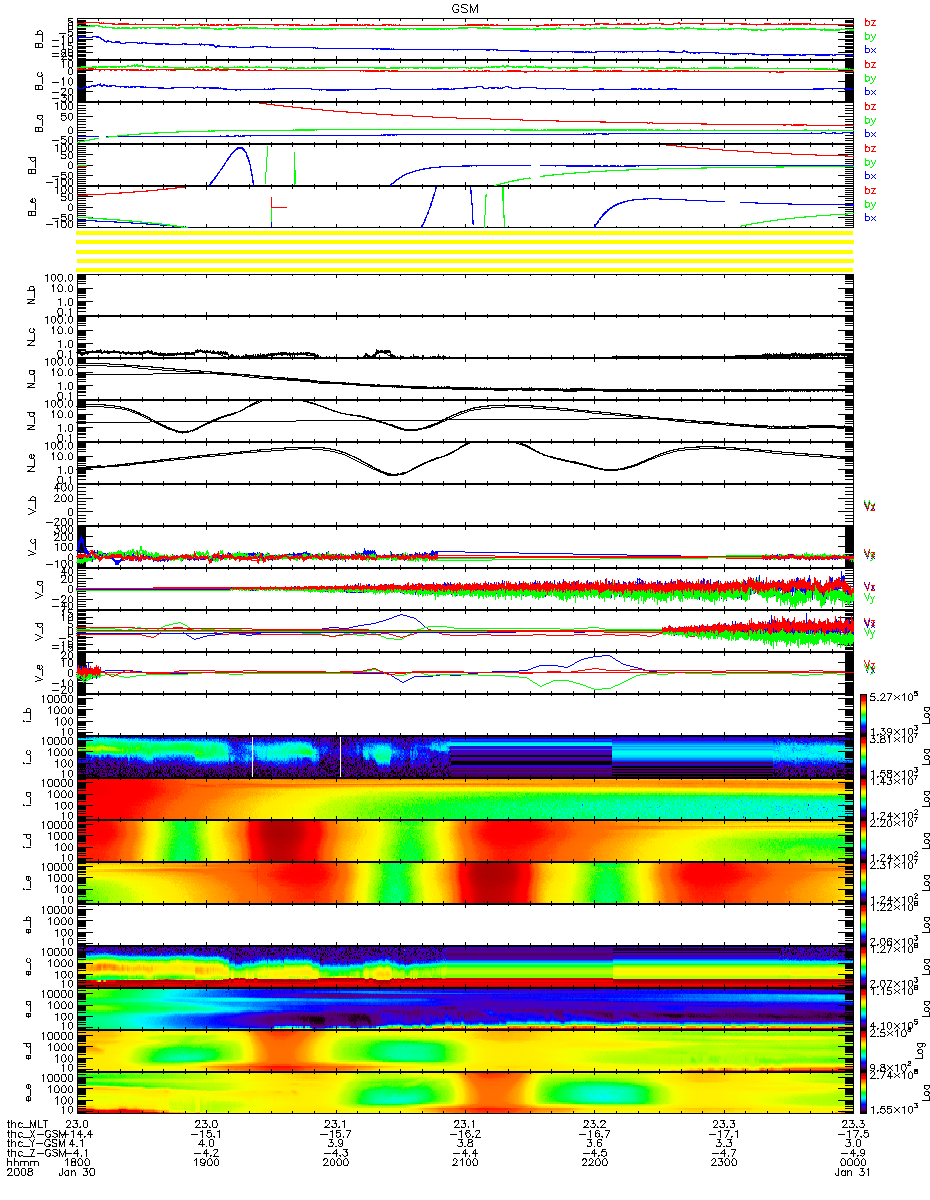Click the e_a electron spectrogram panel

[x=465, y=1008]
